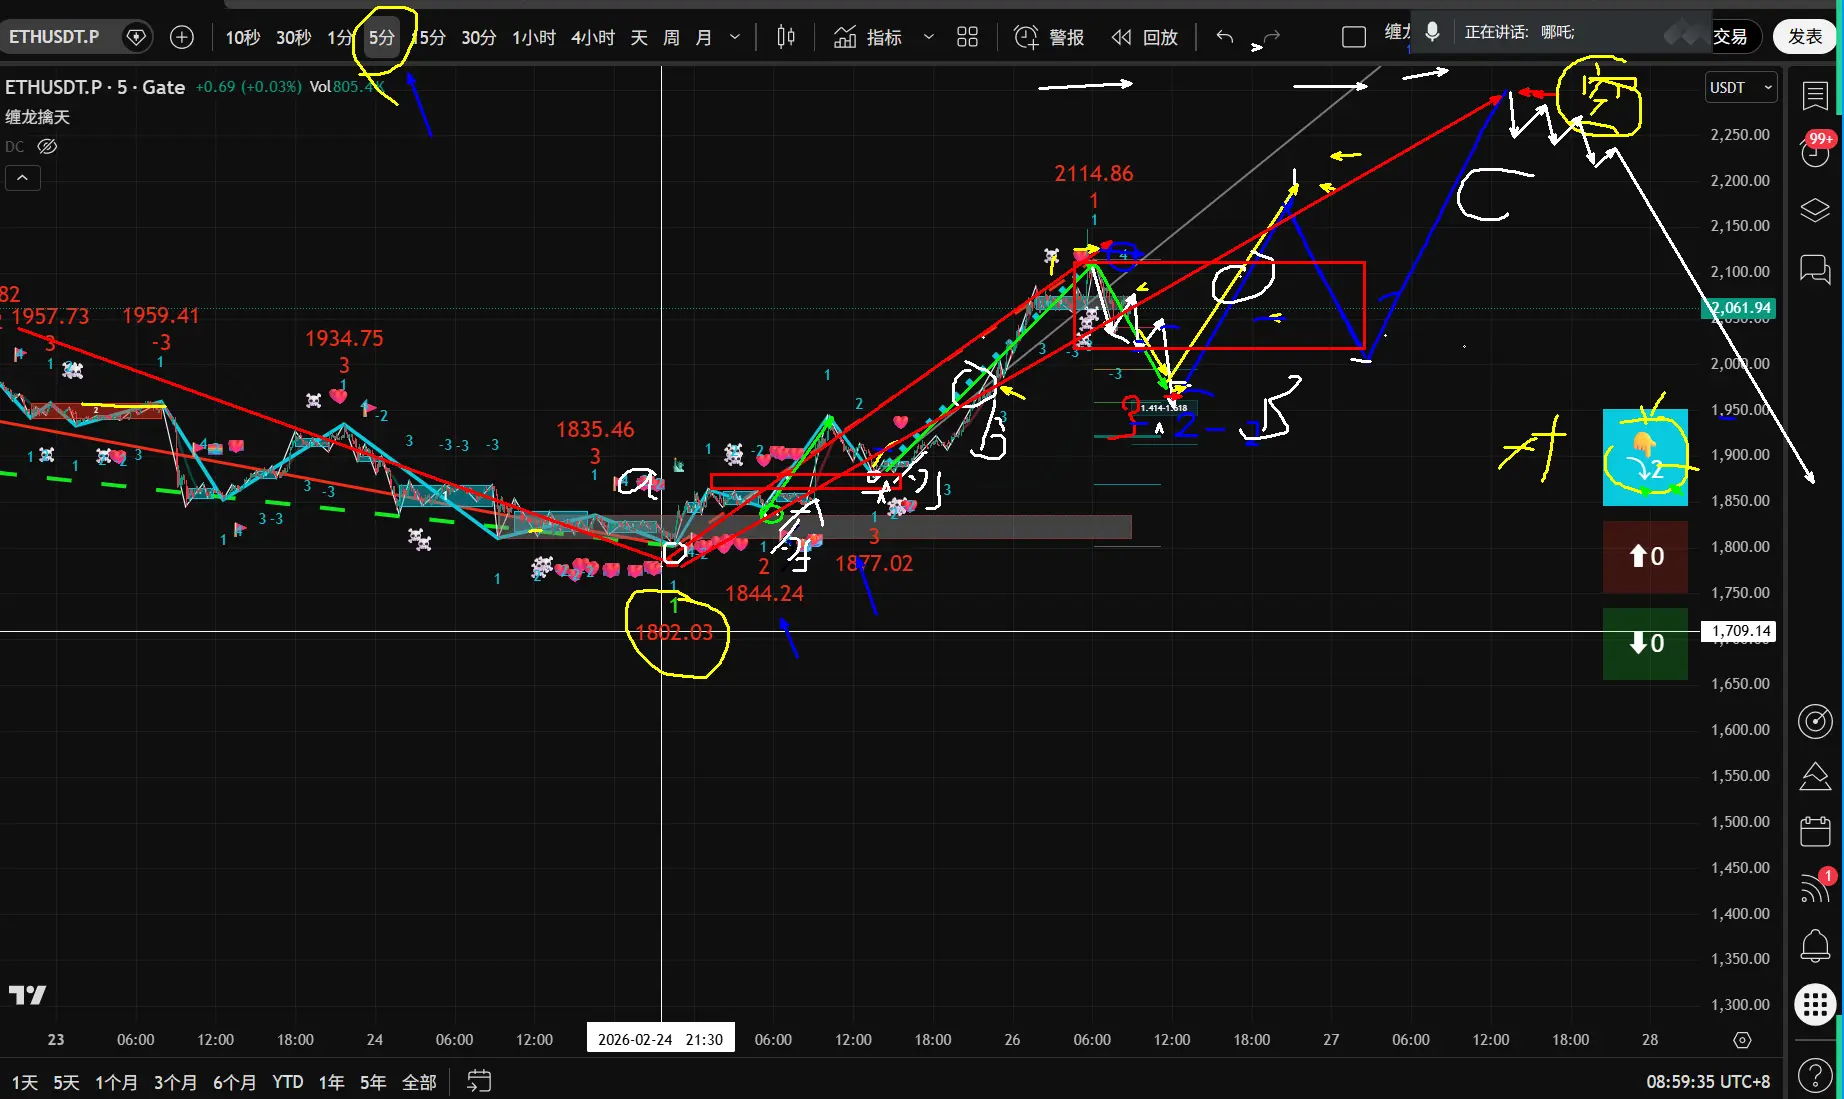Open the 指标 indicators dialog
This screenshot has width=1844, height=1099.
point(868,37)
